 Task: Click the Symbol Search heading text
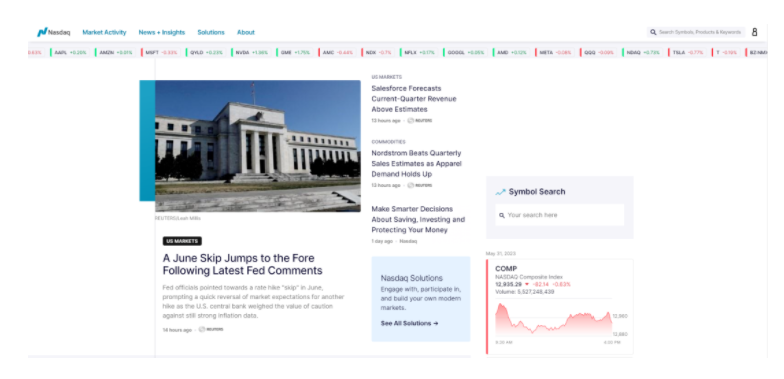point(537,192)
